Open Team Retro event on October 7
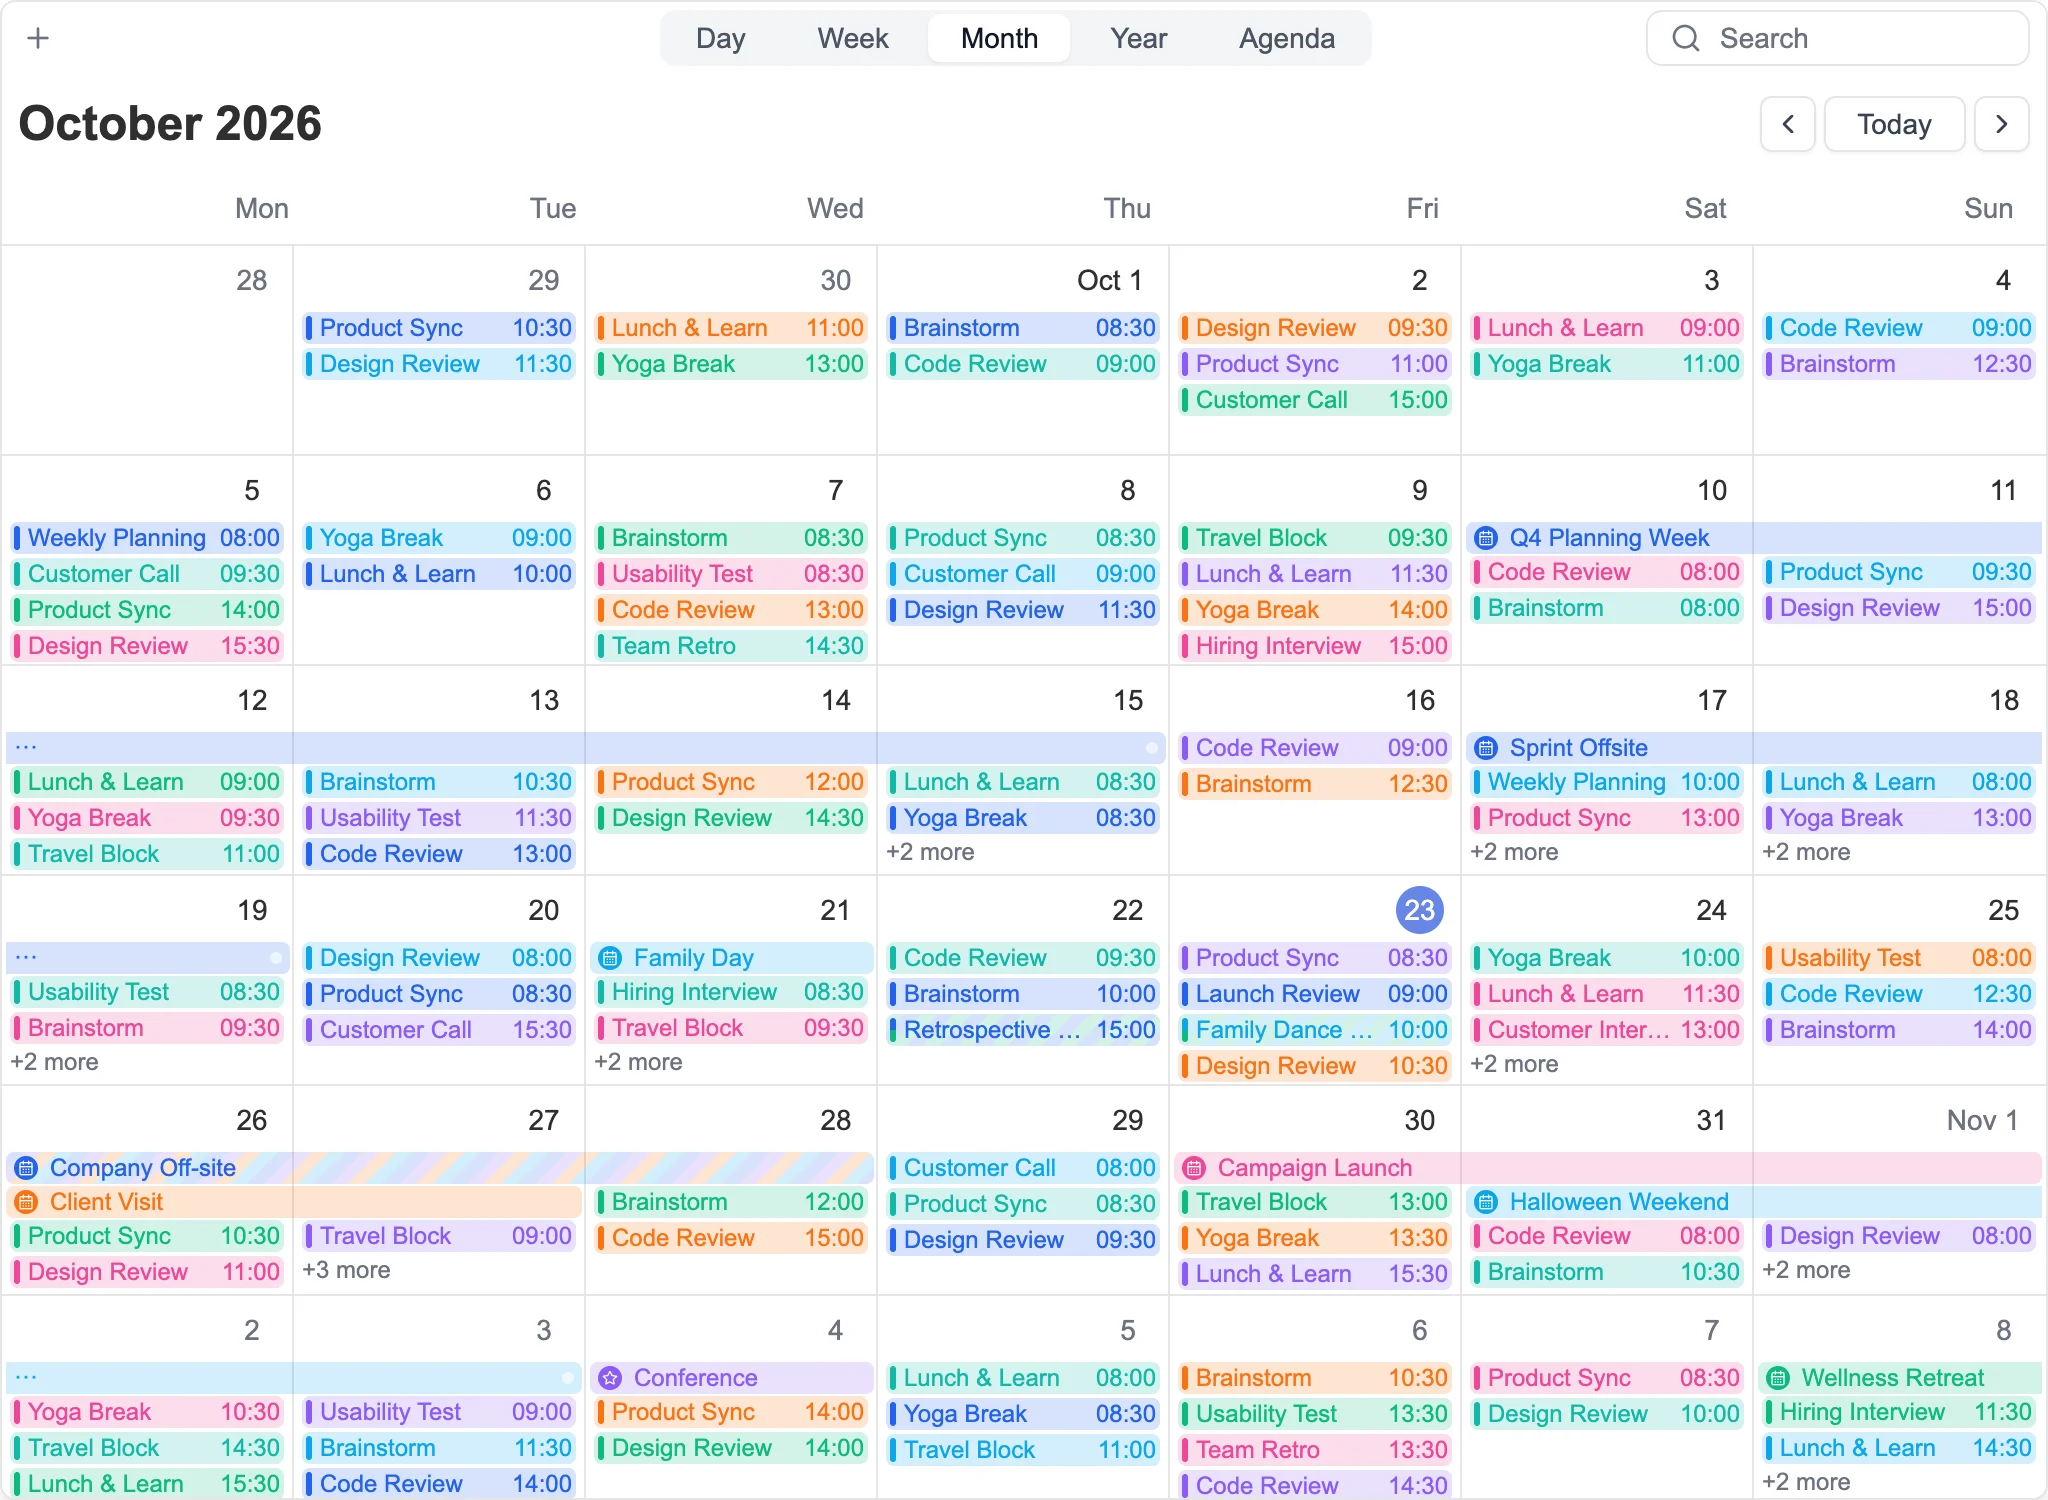The height and width of the screenshot is (1500, 2048). tap(731, 646)
